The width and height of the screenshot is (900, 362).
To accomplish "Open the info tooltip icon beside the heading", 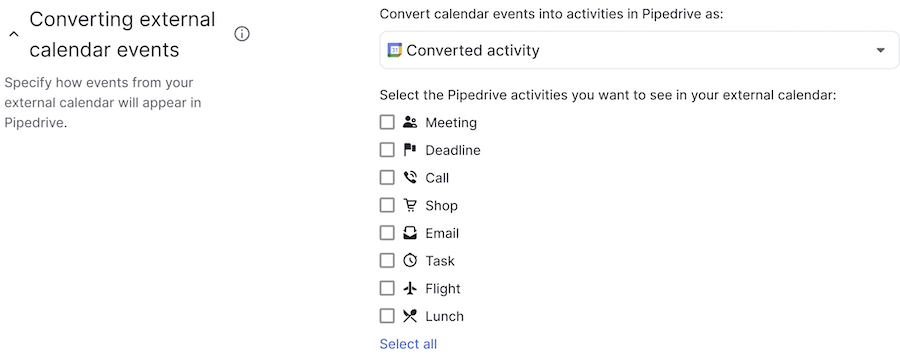I will tap(242, 34).
